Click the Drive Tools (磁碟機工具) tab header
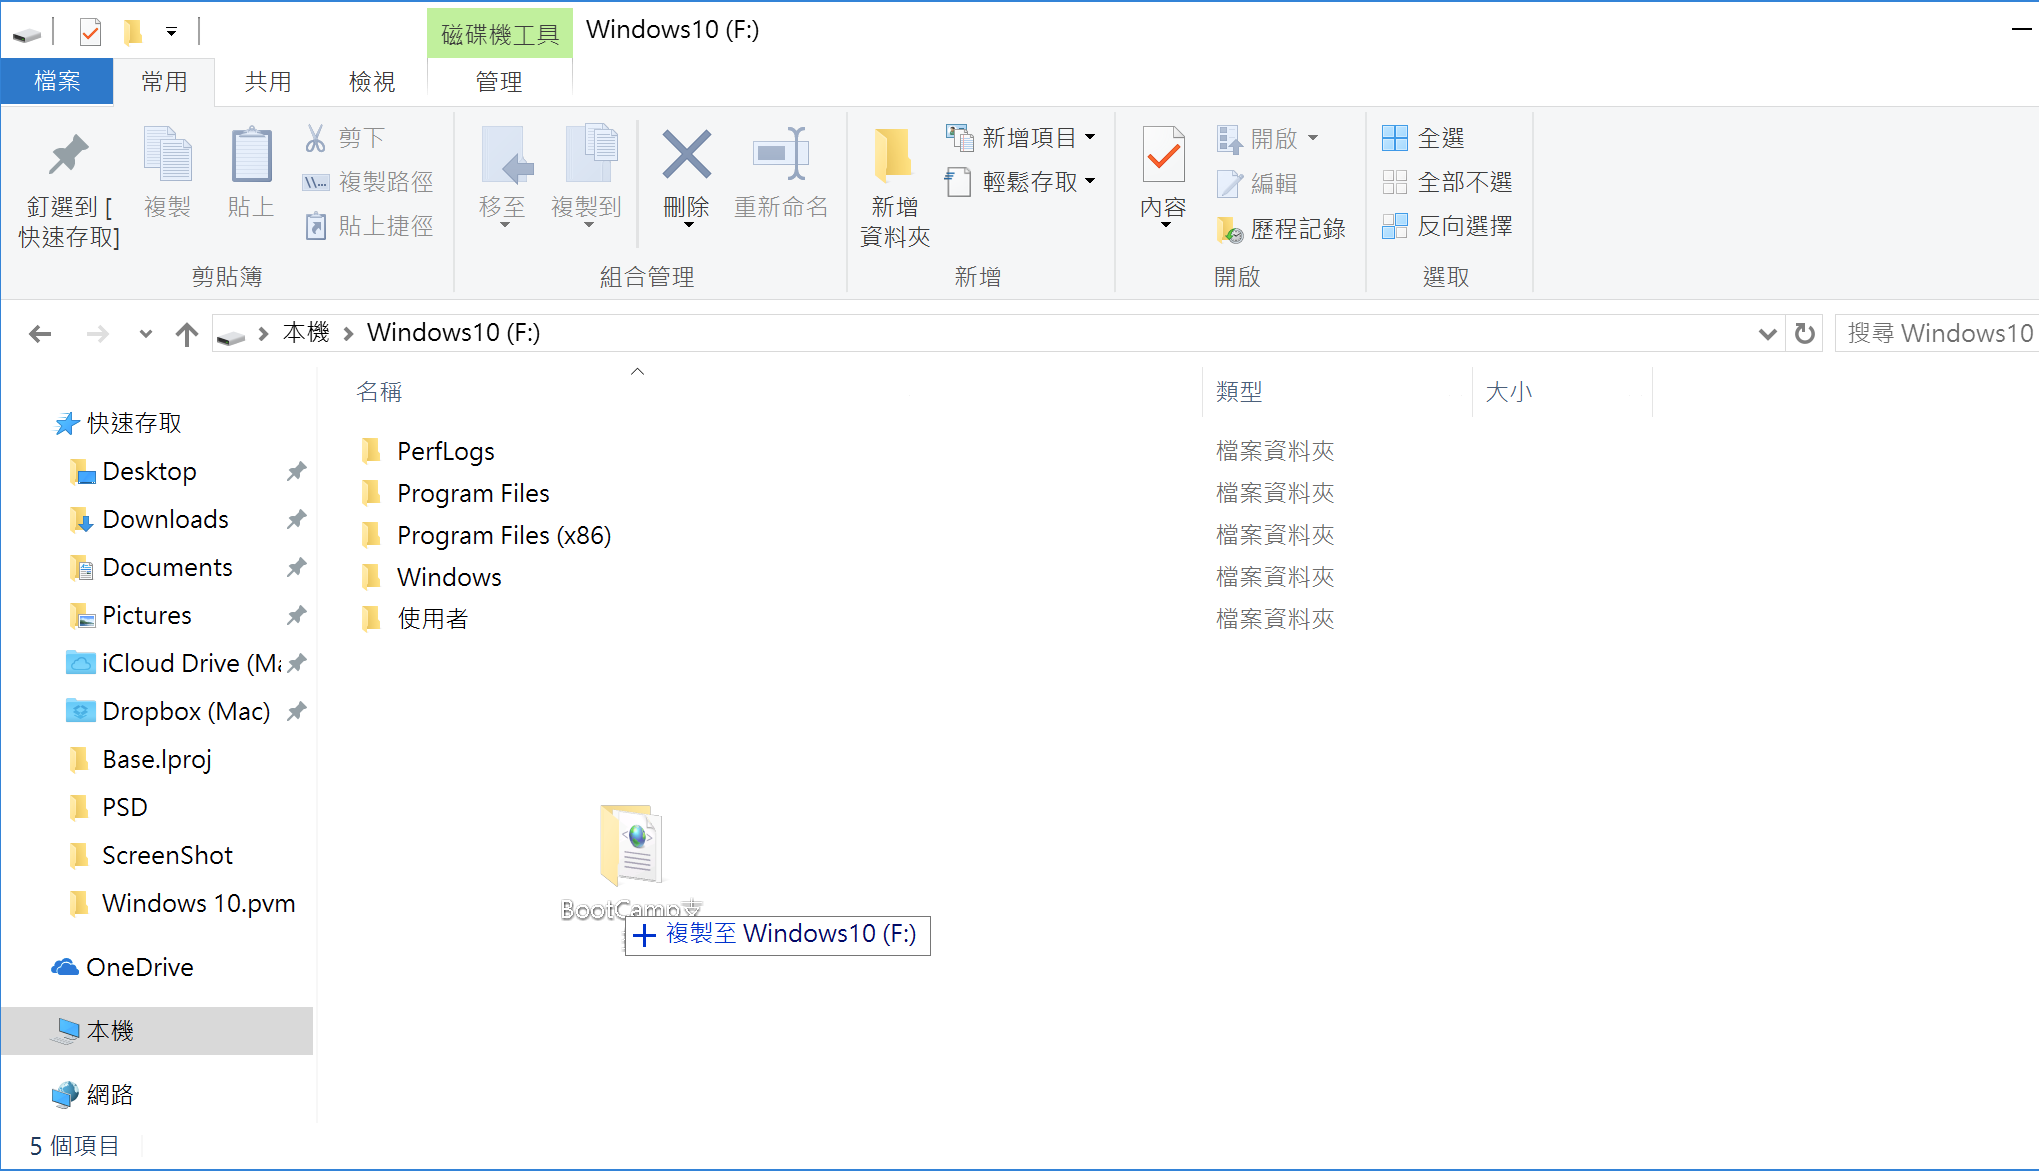Screen dimensions: 2039x1171 [499, 34]
